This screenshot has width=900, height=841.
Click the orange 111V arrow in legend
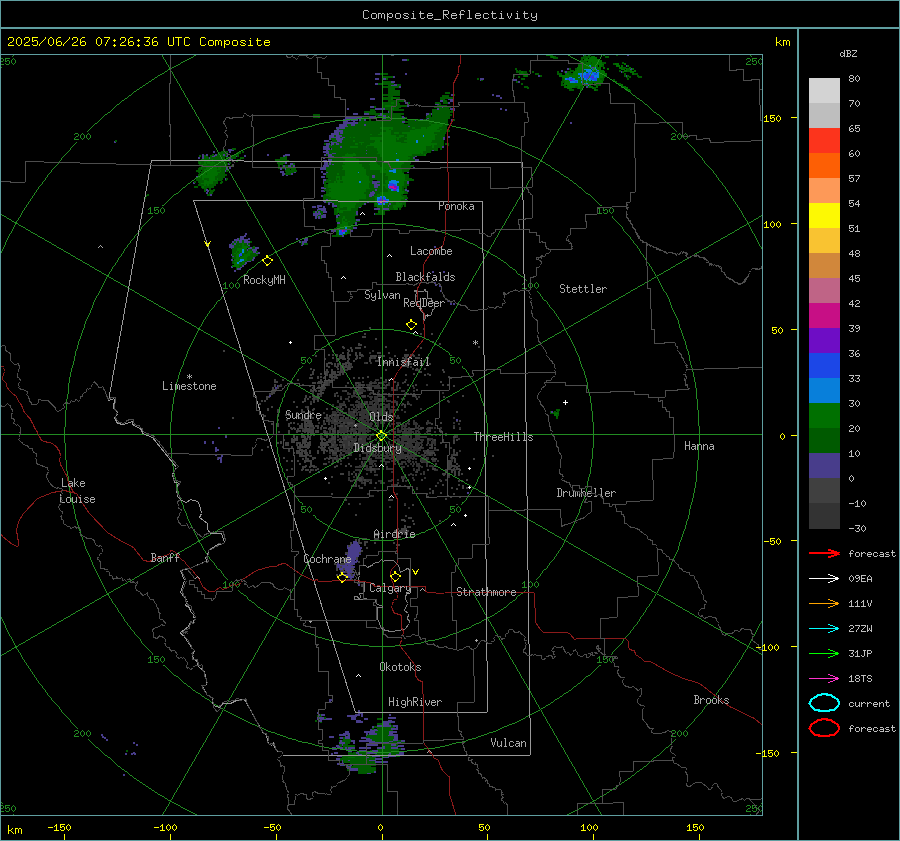(x=824, y=603)
